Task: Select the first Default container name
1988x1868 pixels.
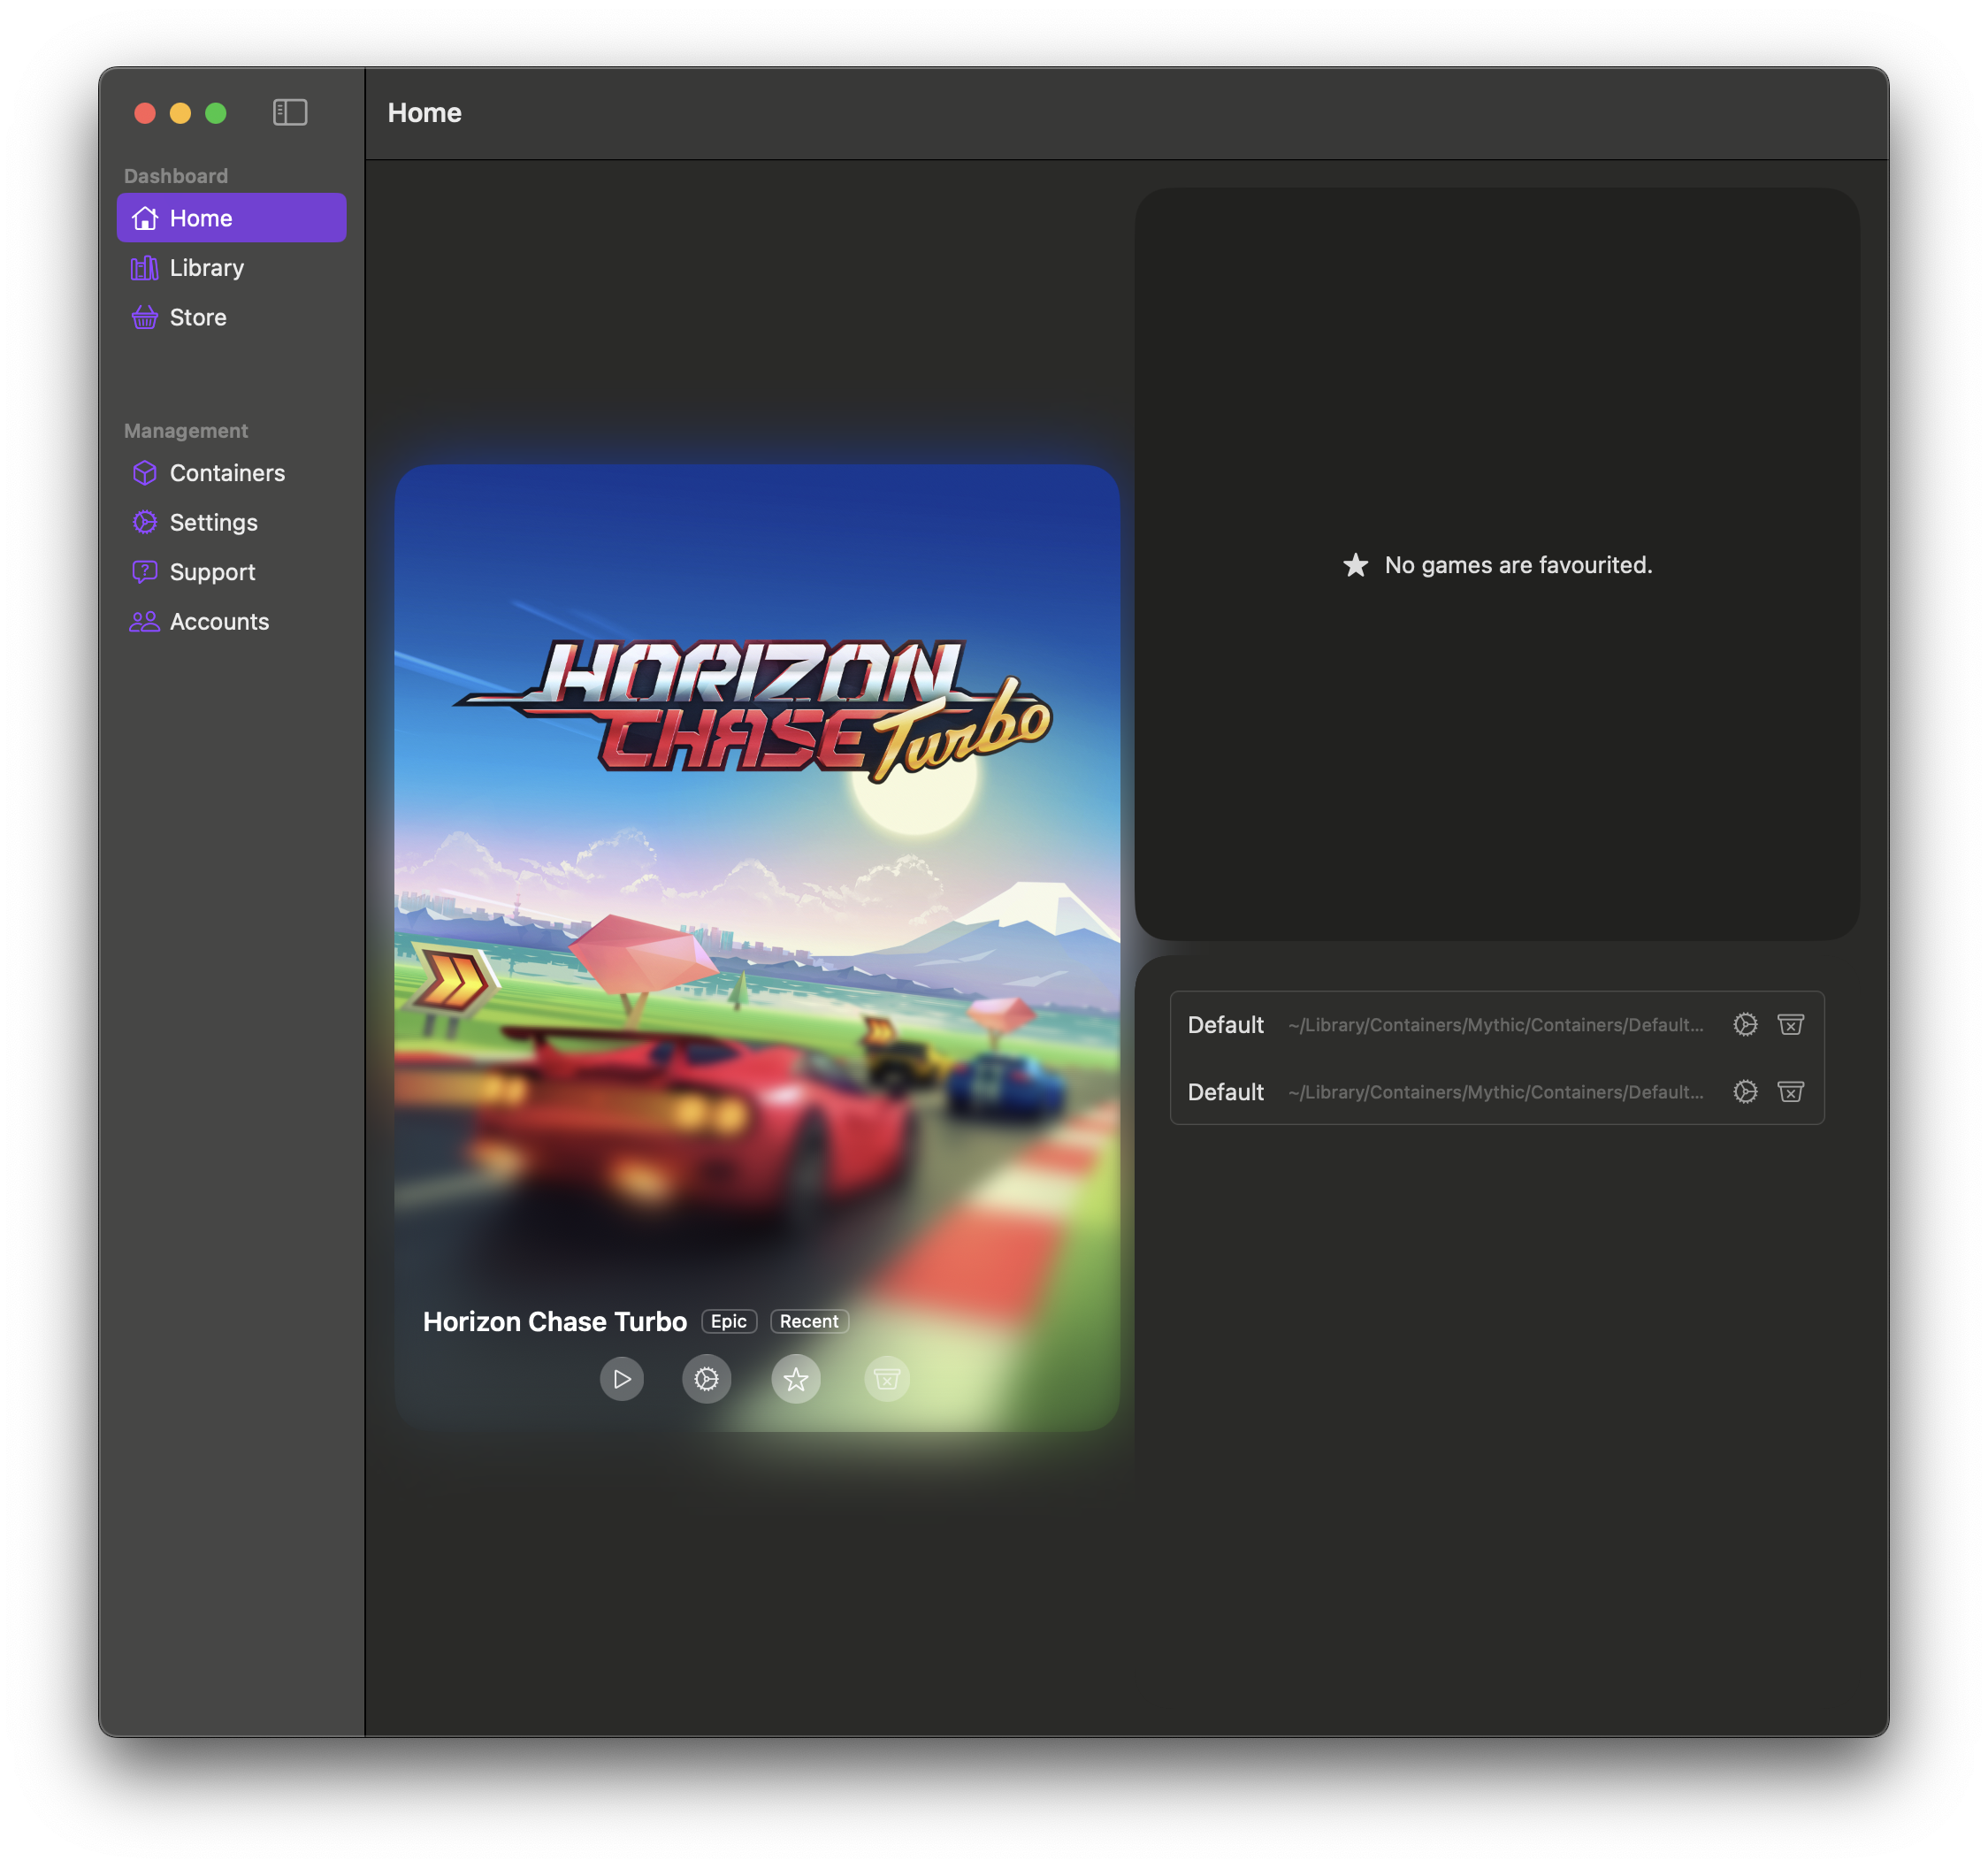Action: [x=1225, y=1025]
